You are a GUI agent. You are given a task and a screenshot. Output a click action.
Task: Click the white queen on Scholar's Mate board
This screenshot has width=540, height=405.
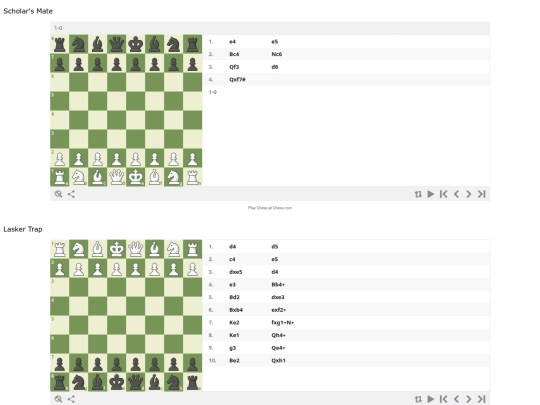[x=116, y=177]
